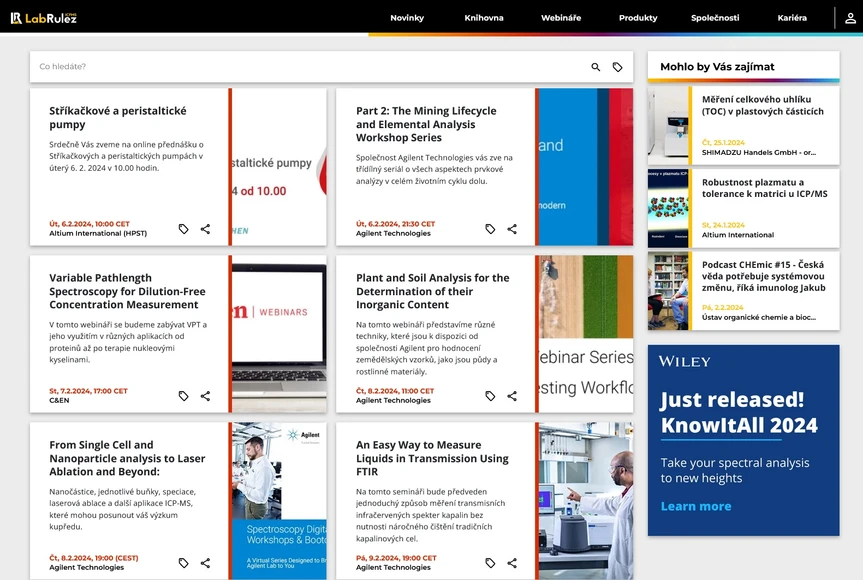Screen dimensions: 863x580
Task: Click 'C&EN' organizer name
Action: (x=59, y=401)
